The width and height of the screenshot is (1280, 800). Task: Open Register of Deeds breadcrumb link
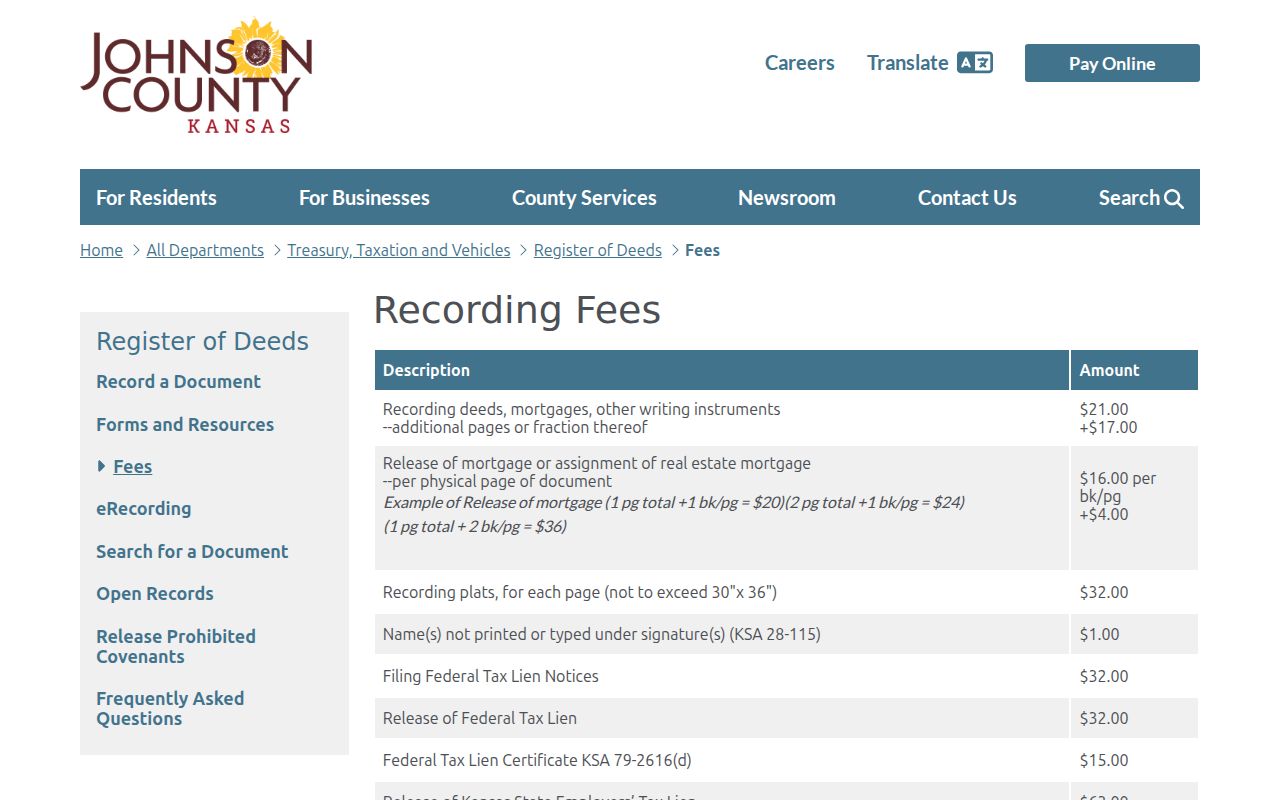[598, 250]
